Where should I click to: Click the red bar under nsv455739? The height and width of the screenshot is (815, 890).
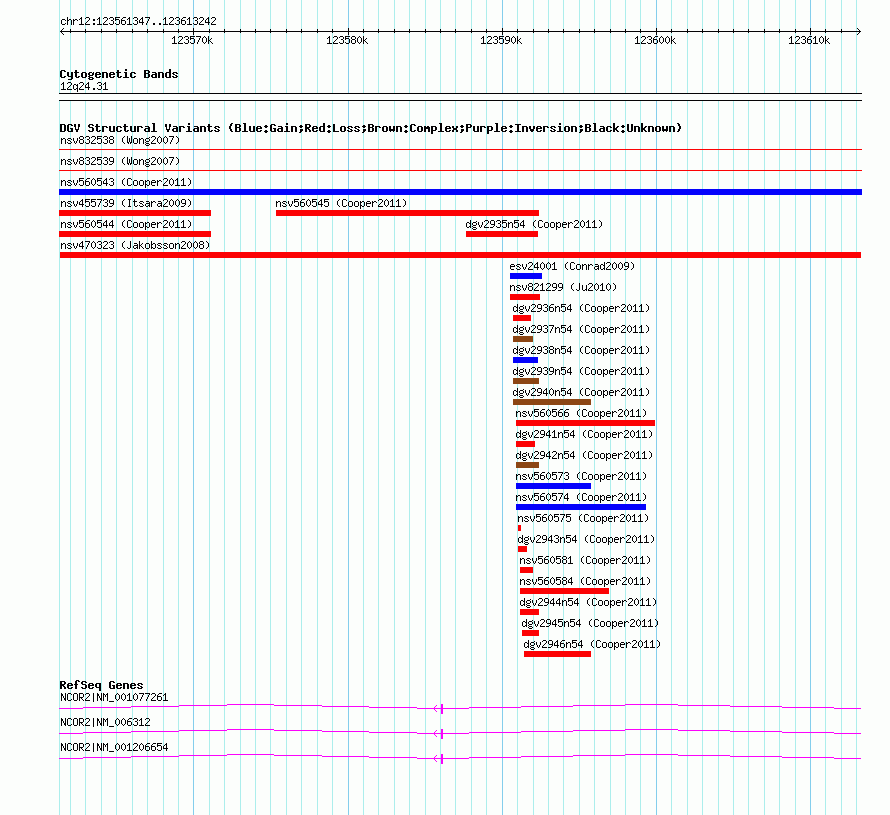(135, 213)
